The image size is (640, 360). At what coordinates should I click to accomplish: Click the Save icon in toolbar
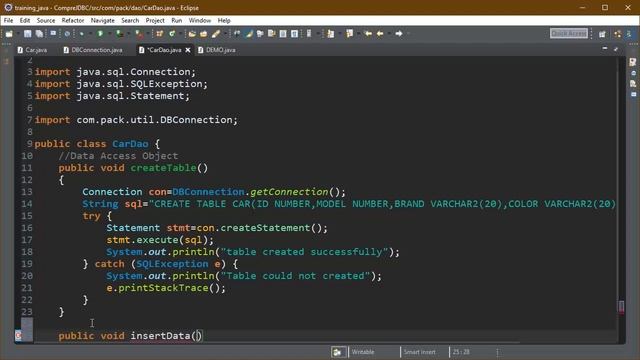[x=27, y=33]
